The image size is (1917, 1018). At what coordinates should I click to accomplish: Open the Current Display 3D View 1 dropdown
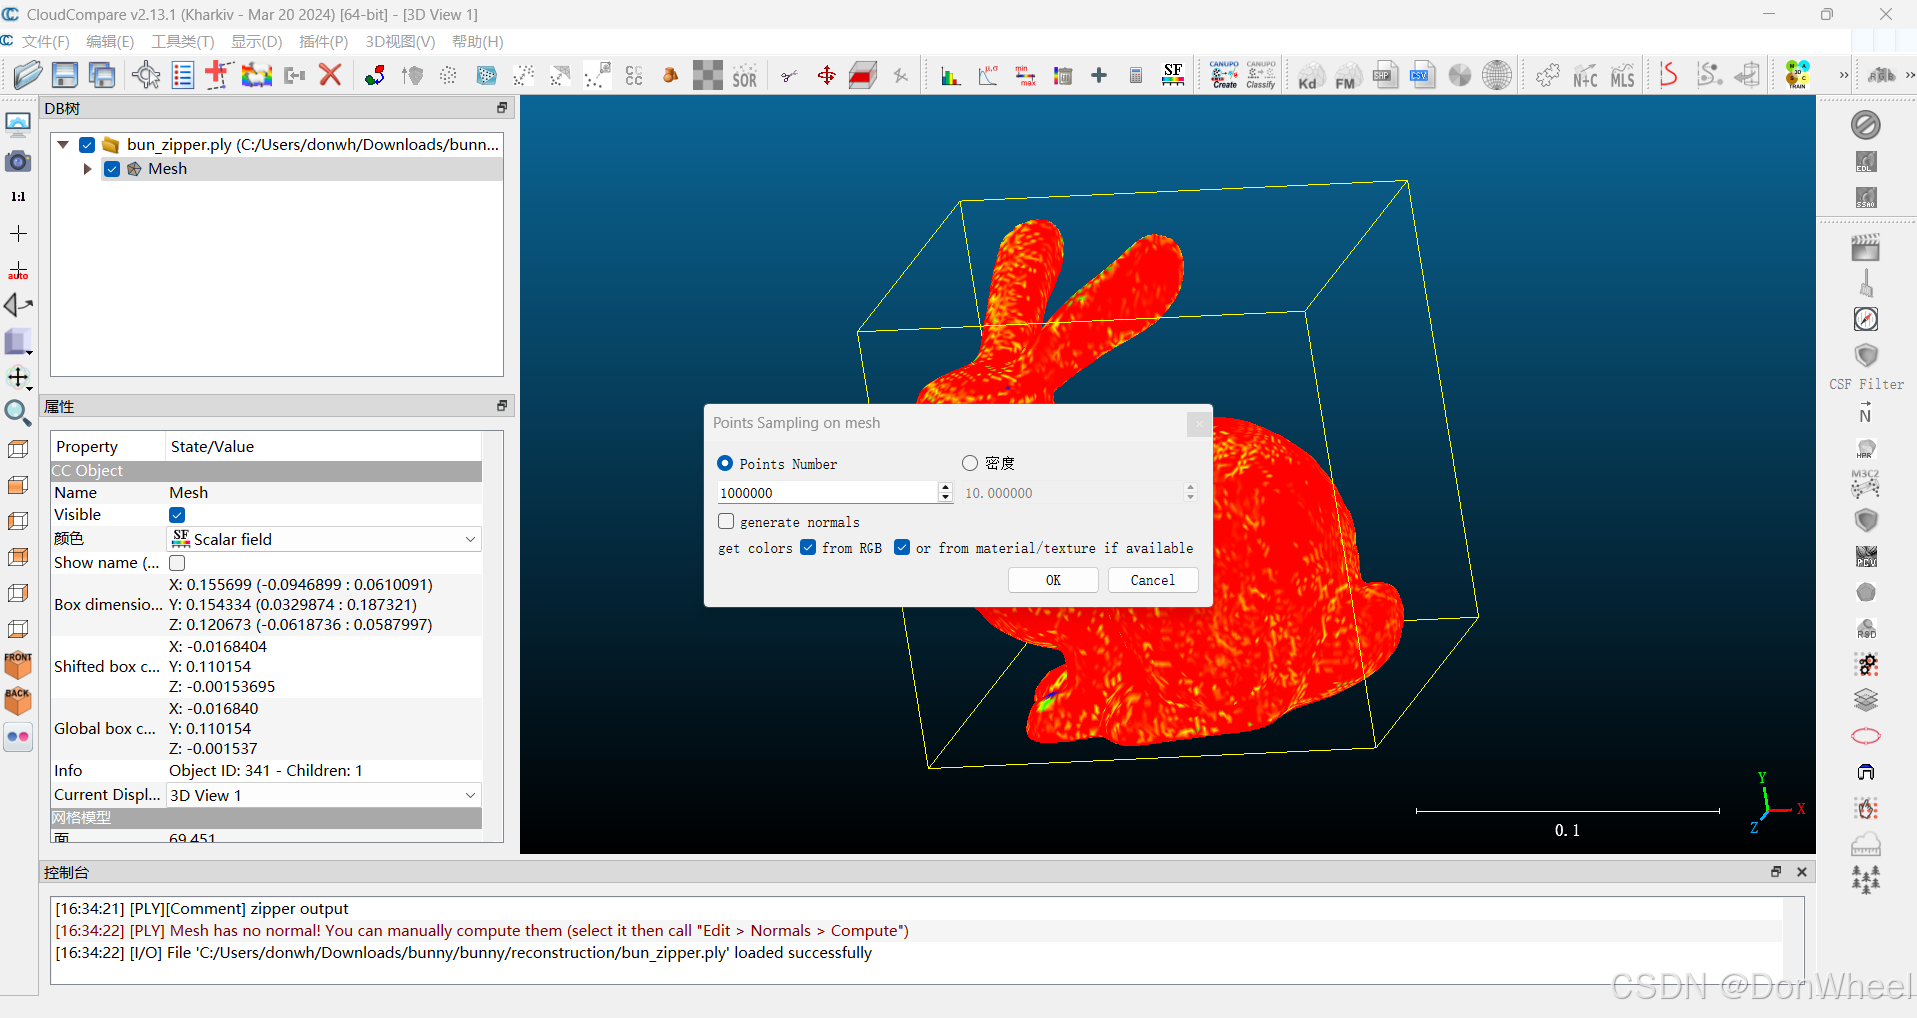coord(324,795)
